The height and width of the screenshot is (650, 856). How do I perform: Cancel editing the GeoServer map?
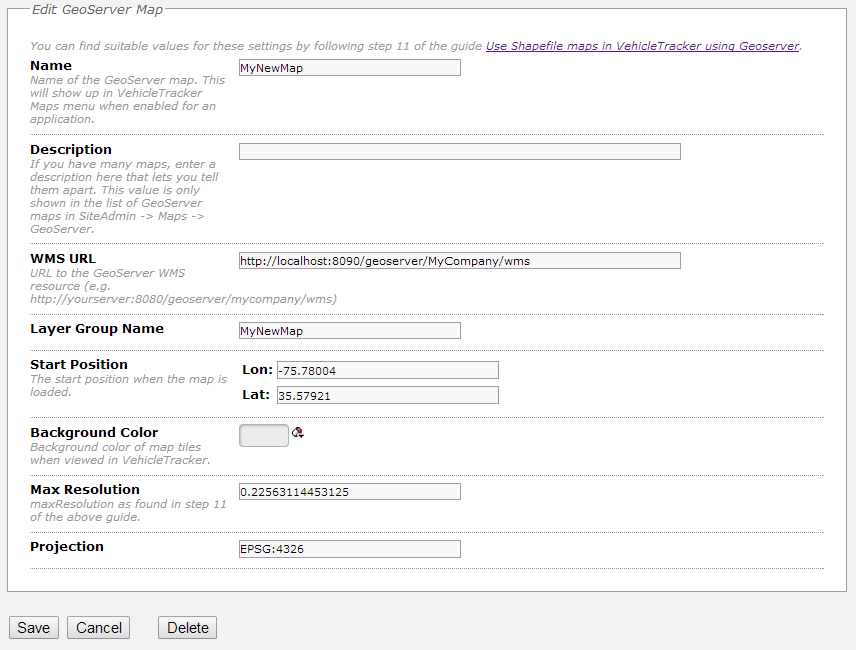pyautogui.click(x=97, y=627)
